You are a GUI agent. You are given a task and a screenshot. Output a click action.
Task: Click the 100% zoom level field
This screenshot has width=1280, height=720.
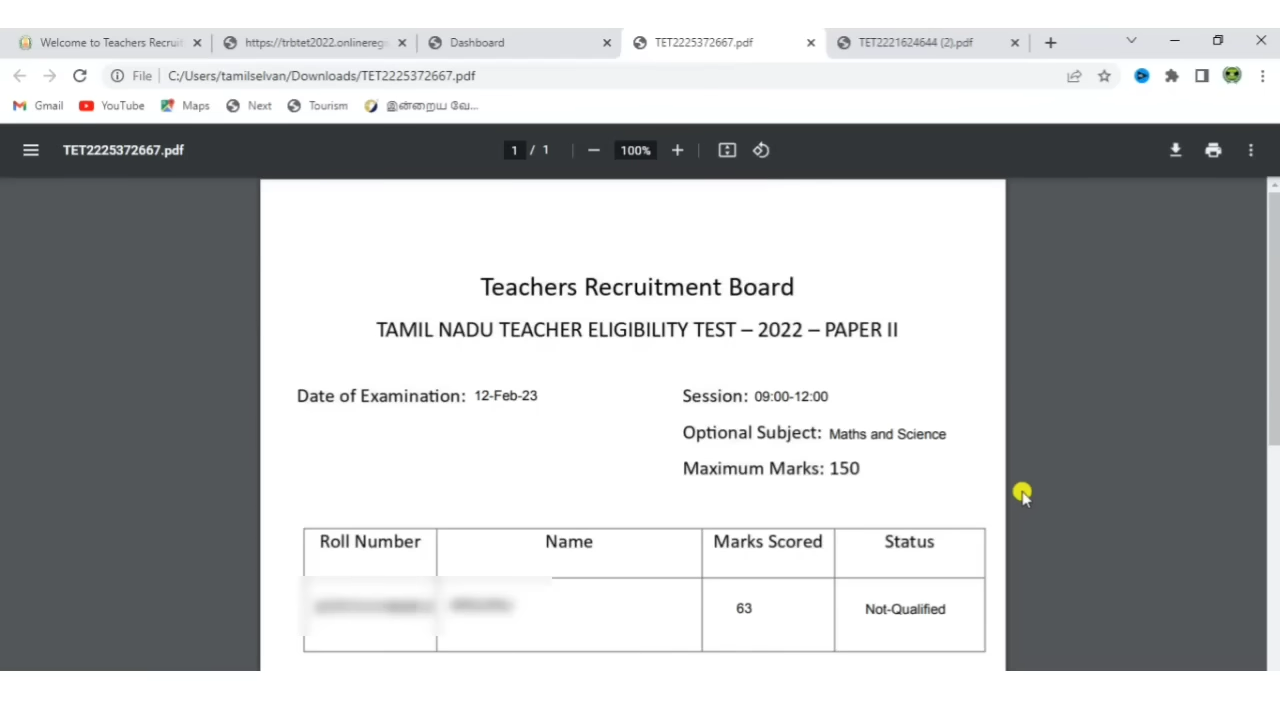pos(635,150)
